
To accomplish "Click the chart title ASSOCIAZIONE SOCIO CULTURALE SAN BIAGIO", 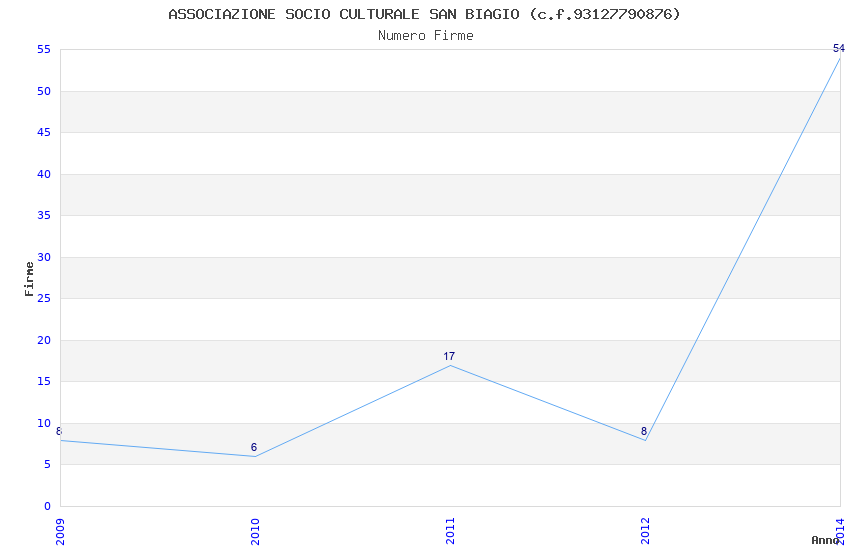I will [424, 14].
